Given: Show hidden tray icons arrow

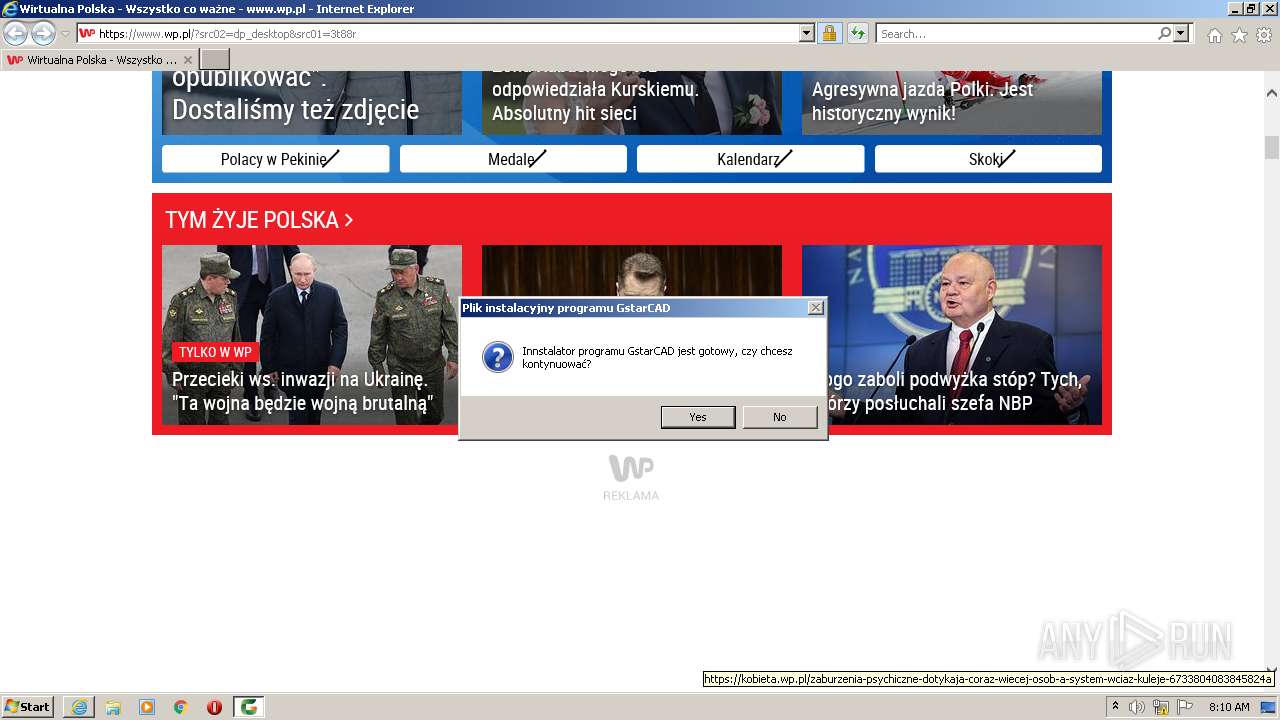Looking at the screenshot, I should (x=1116, y=707).
